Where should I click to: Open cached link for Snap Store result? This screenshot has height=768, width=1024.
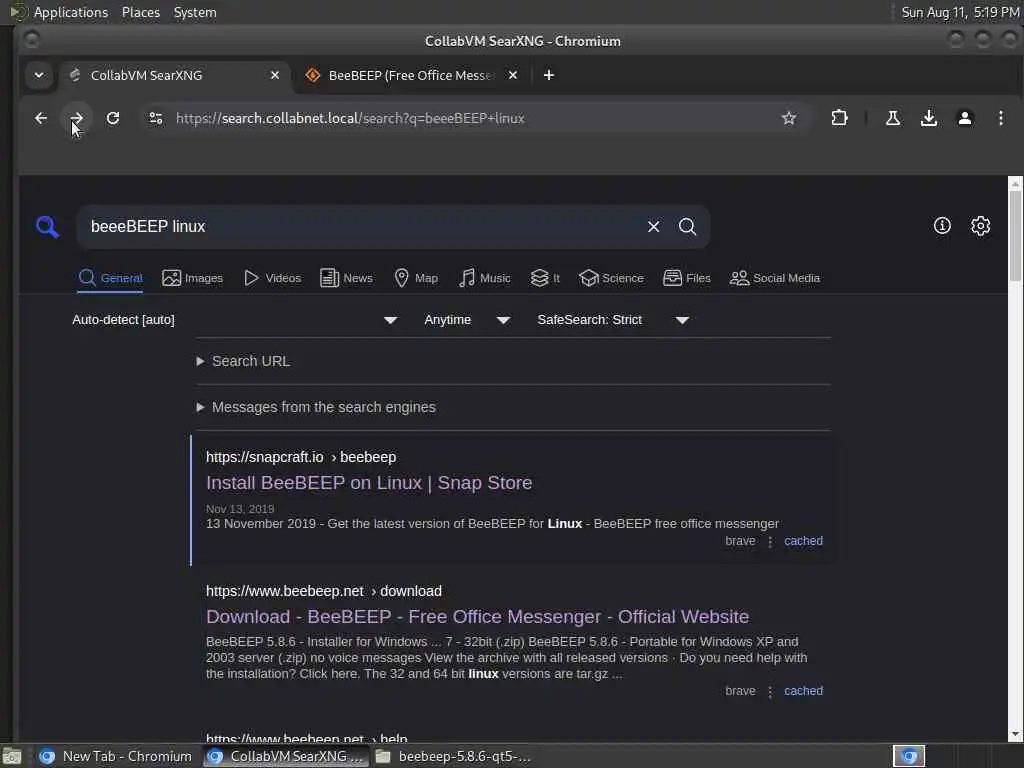click(x=803, y=541)
